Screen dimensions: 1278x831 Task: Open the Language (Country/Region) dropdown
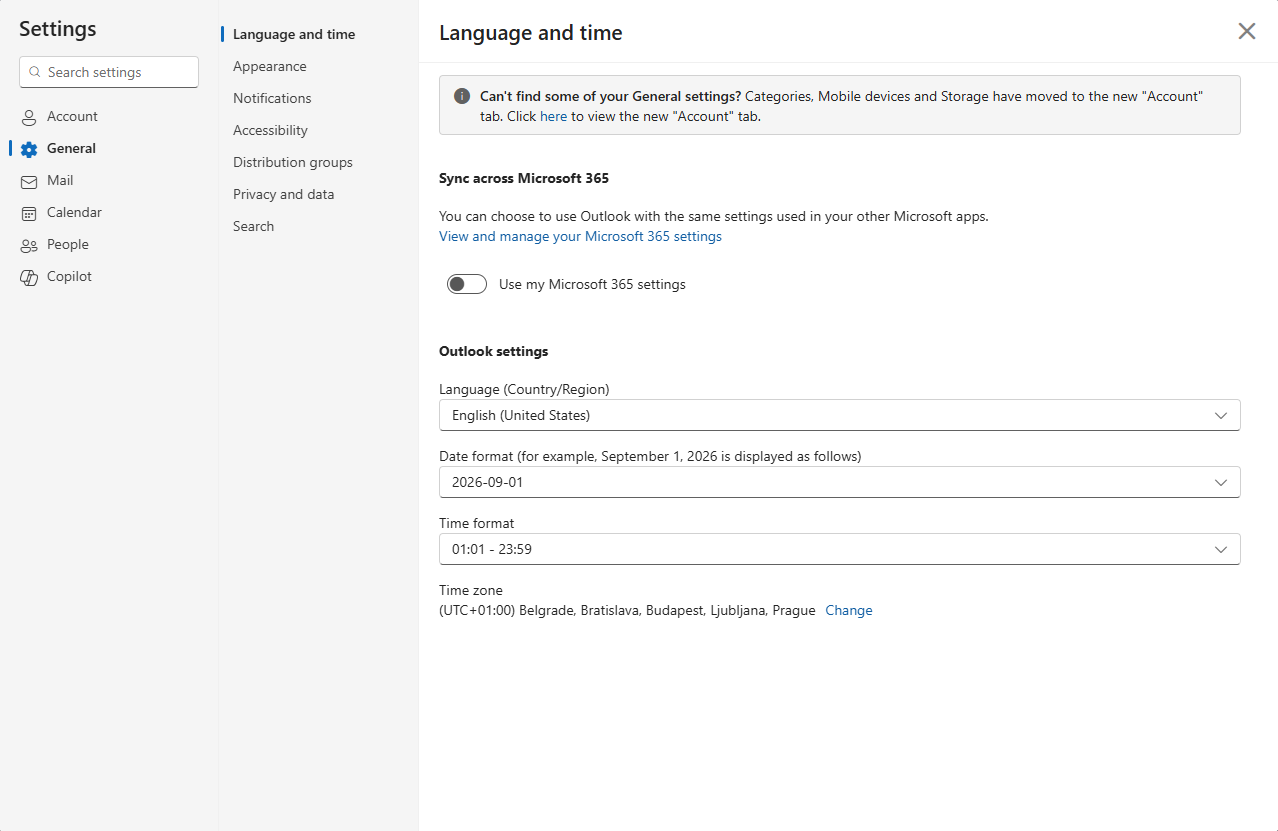coord(839,415)
